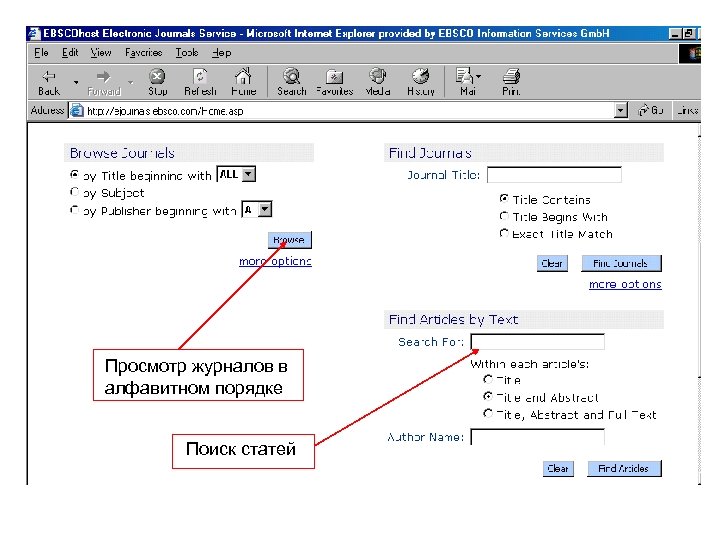
Task: Click the Back toolbar button
Action: click(49, 83)
